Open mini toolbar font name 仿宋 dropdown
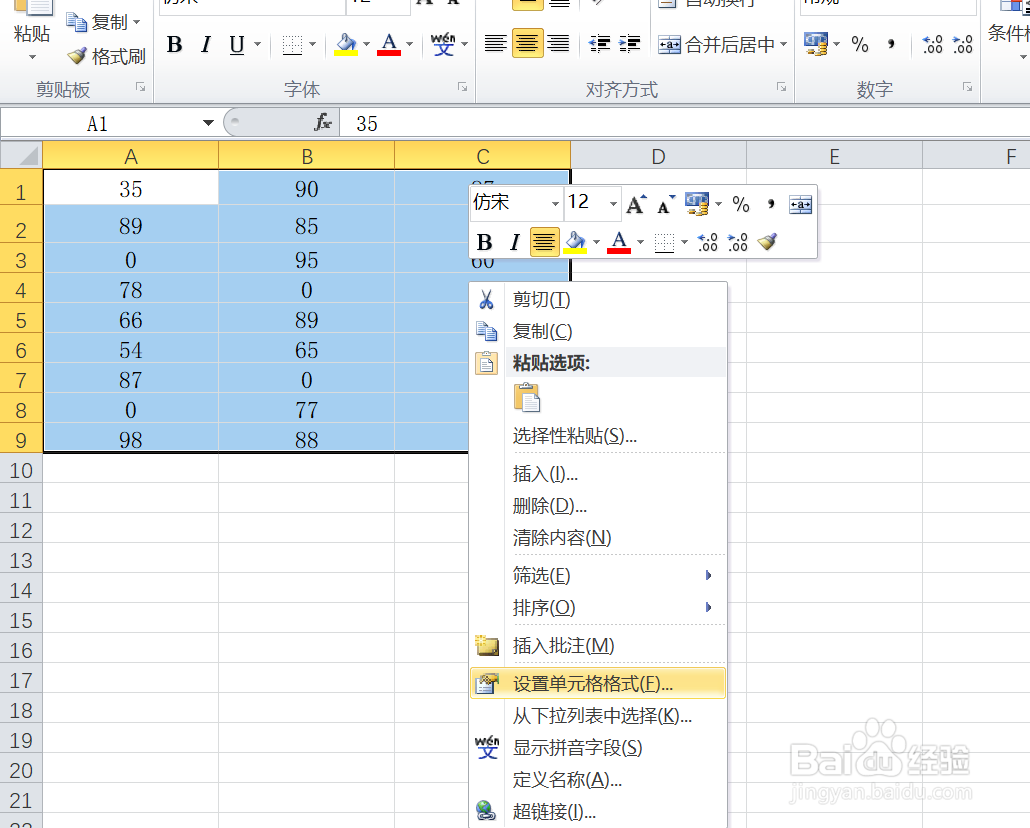The width and height of the screenshot is (1030, 828). [555, 204]
